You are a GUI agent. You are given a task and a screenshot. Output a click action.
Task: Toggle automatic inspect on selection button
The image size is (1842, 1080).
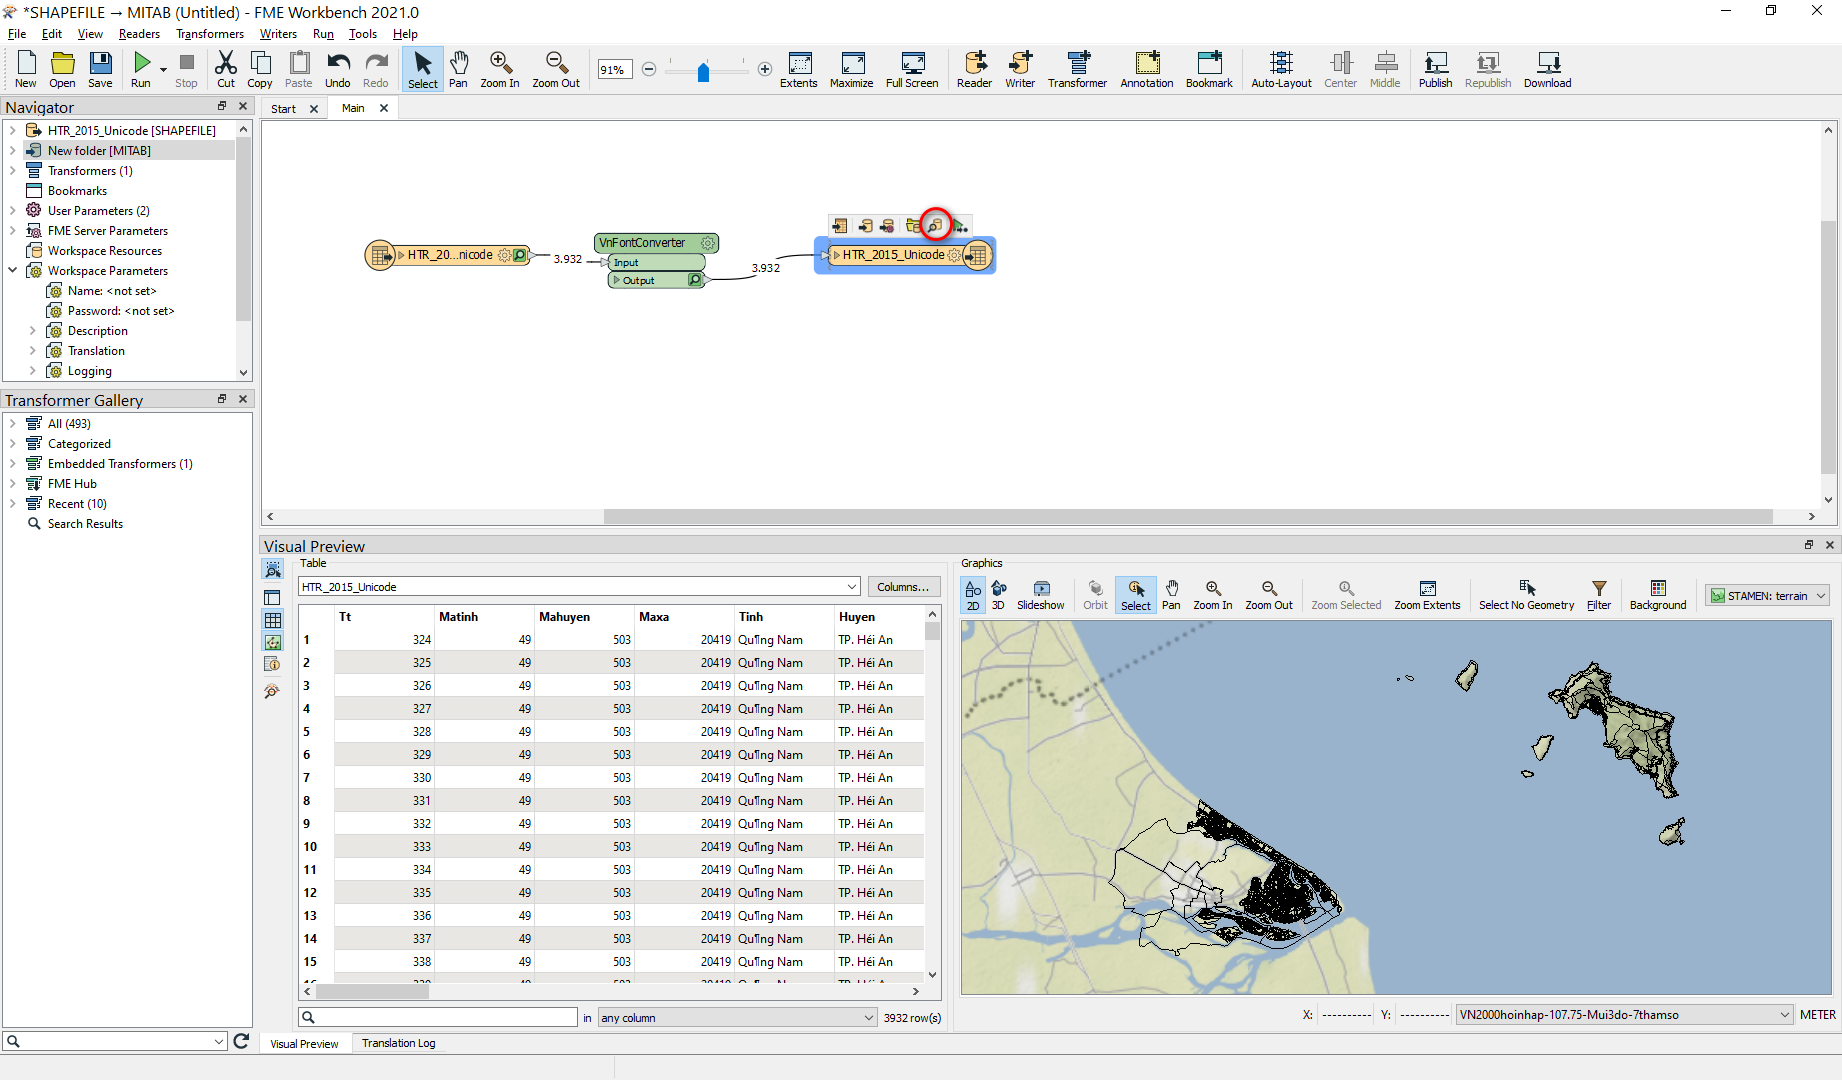pos(272,569)
